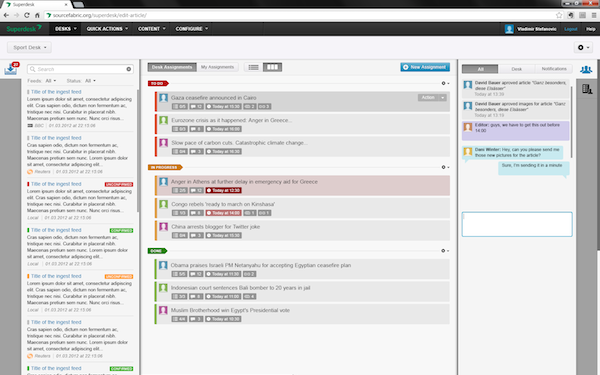Click author avatar of Gaza ceasefire assignment
This screenshot has height=375, width=600.
pyautogui.click(x=163, y=98)
